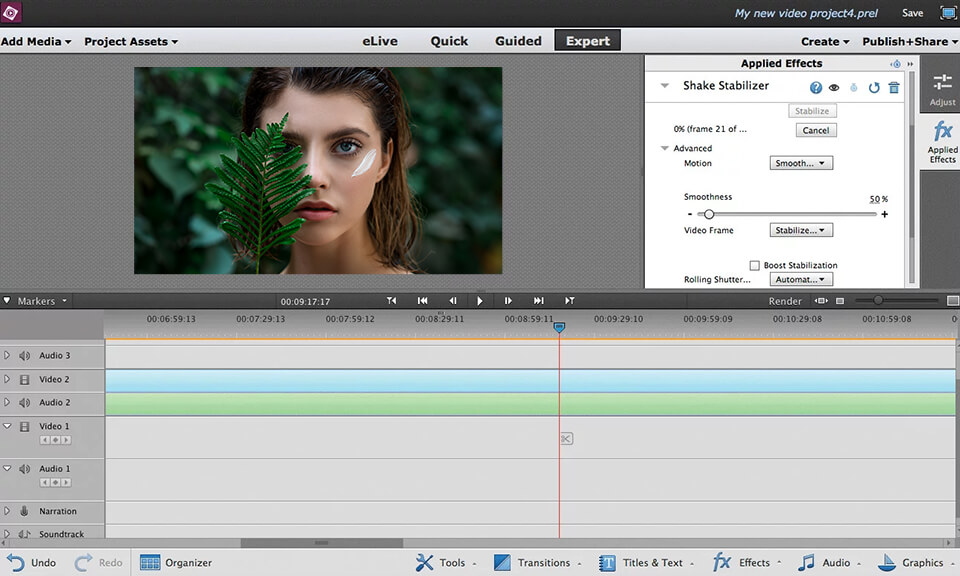Screen dimensions: 960x576
Task: Delete the Shake Stabilizer effect with the trash icon
Action: (894, 87)
